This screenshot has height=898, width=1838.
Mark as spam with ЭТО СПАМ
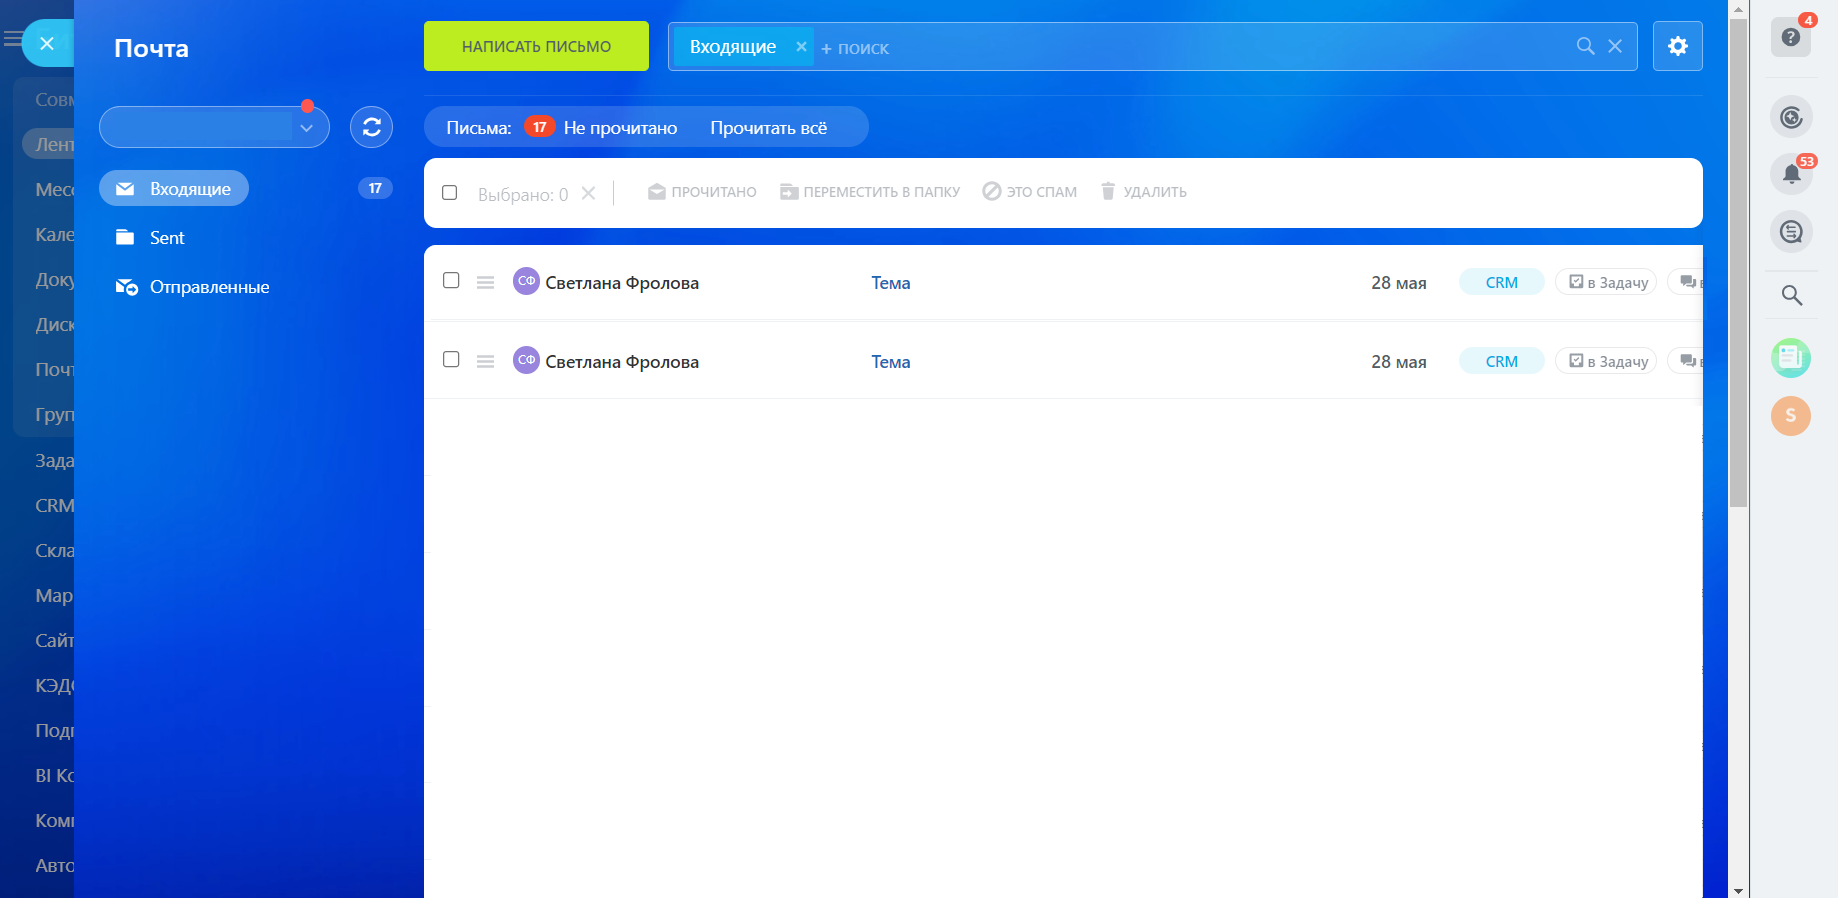1030,192
